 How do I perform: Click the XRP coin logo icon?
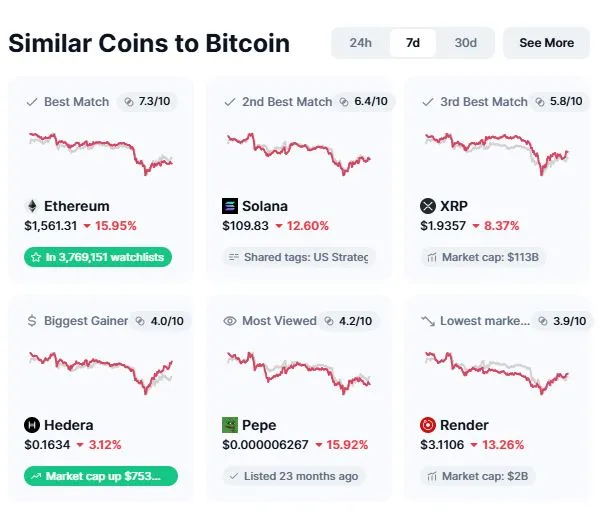click(x=428, y=206)
